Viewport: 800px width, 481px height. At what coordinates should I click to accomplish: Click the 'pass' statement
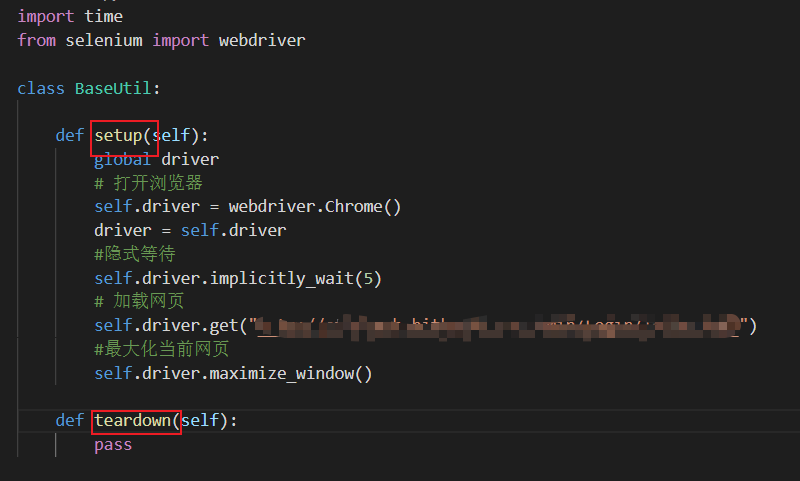click(x=113, y=445)
